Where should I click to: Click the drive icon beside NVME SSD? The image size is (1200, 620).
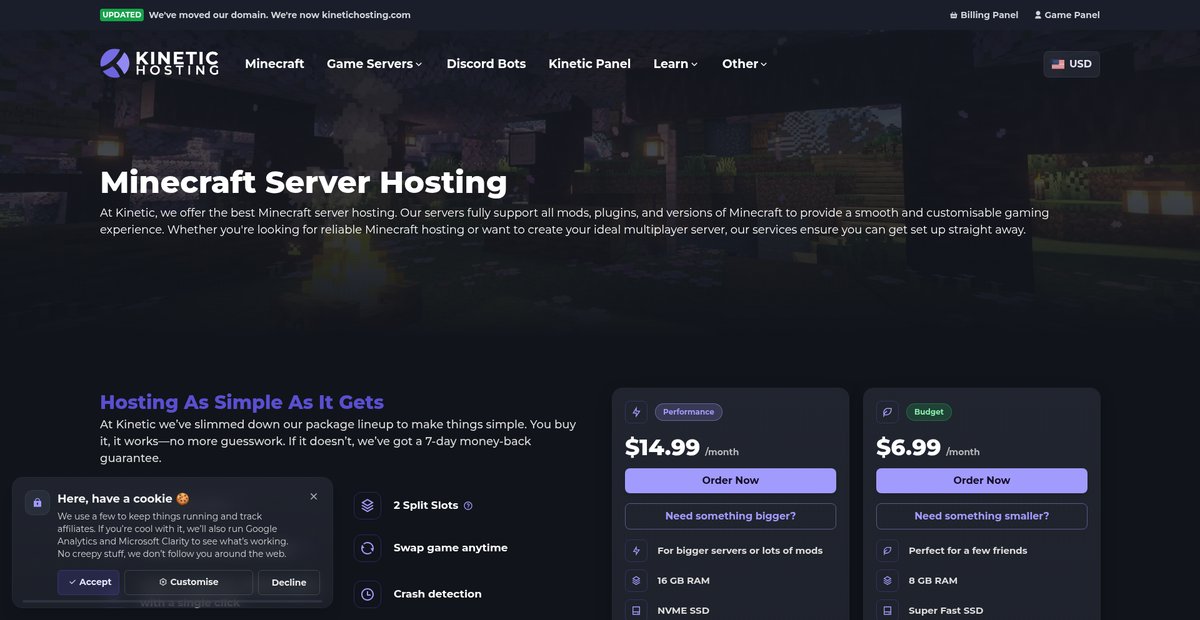pyautogui.click(x=636, y=610)
